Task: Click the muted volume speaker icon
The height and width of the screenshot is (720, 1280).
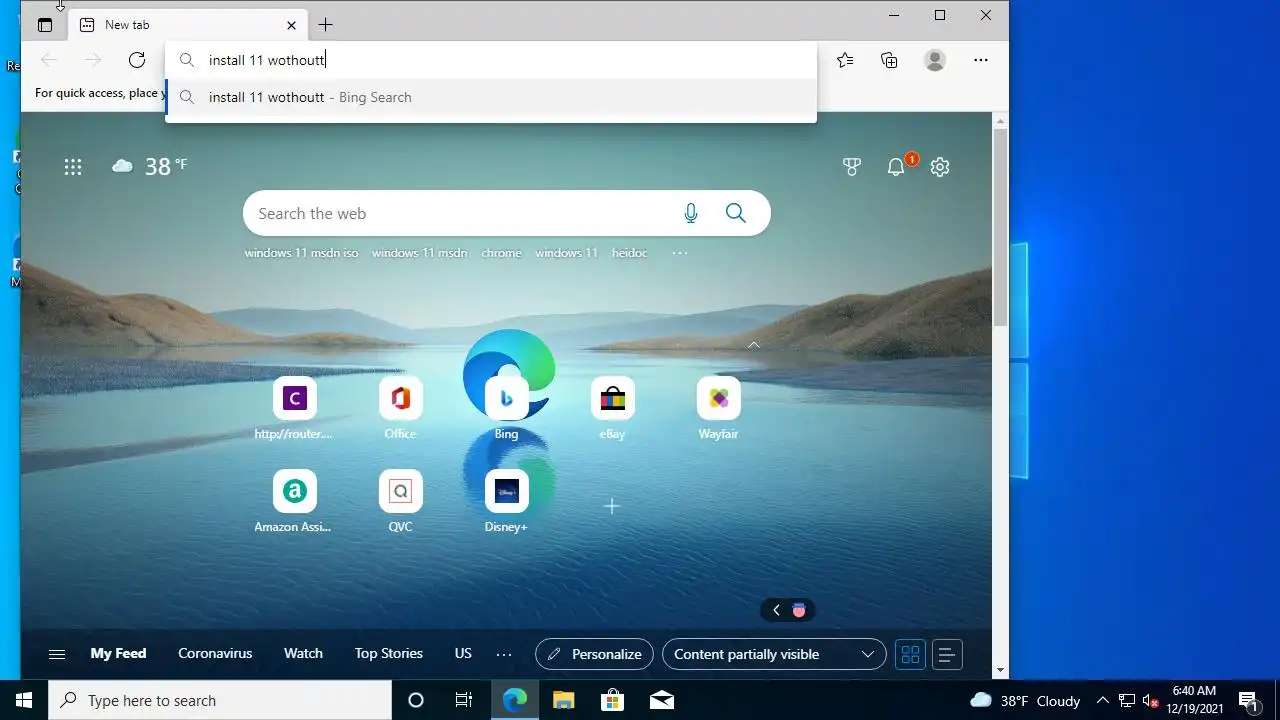Action: [1150, 700]
